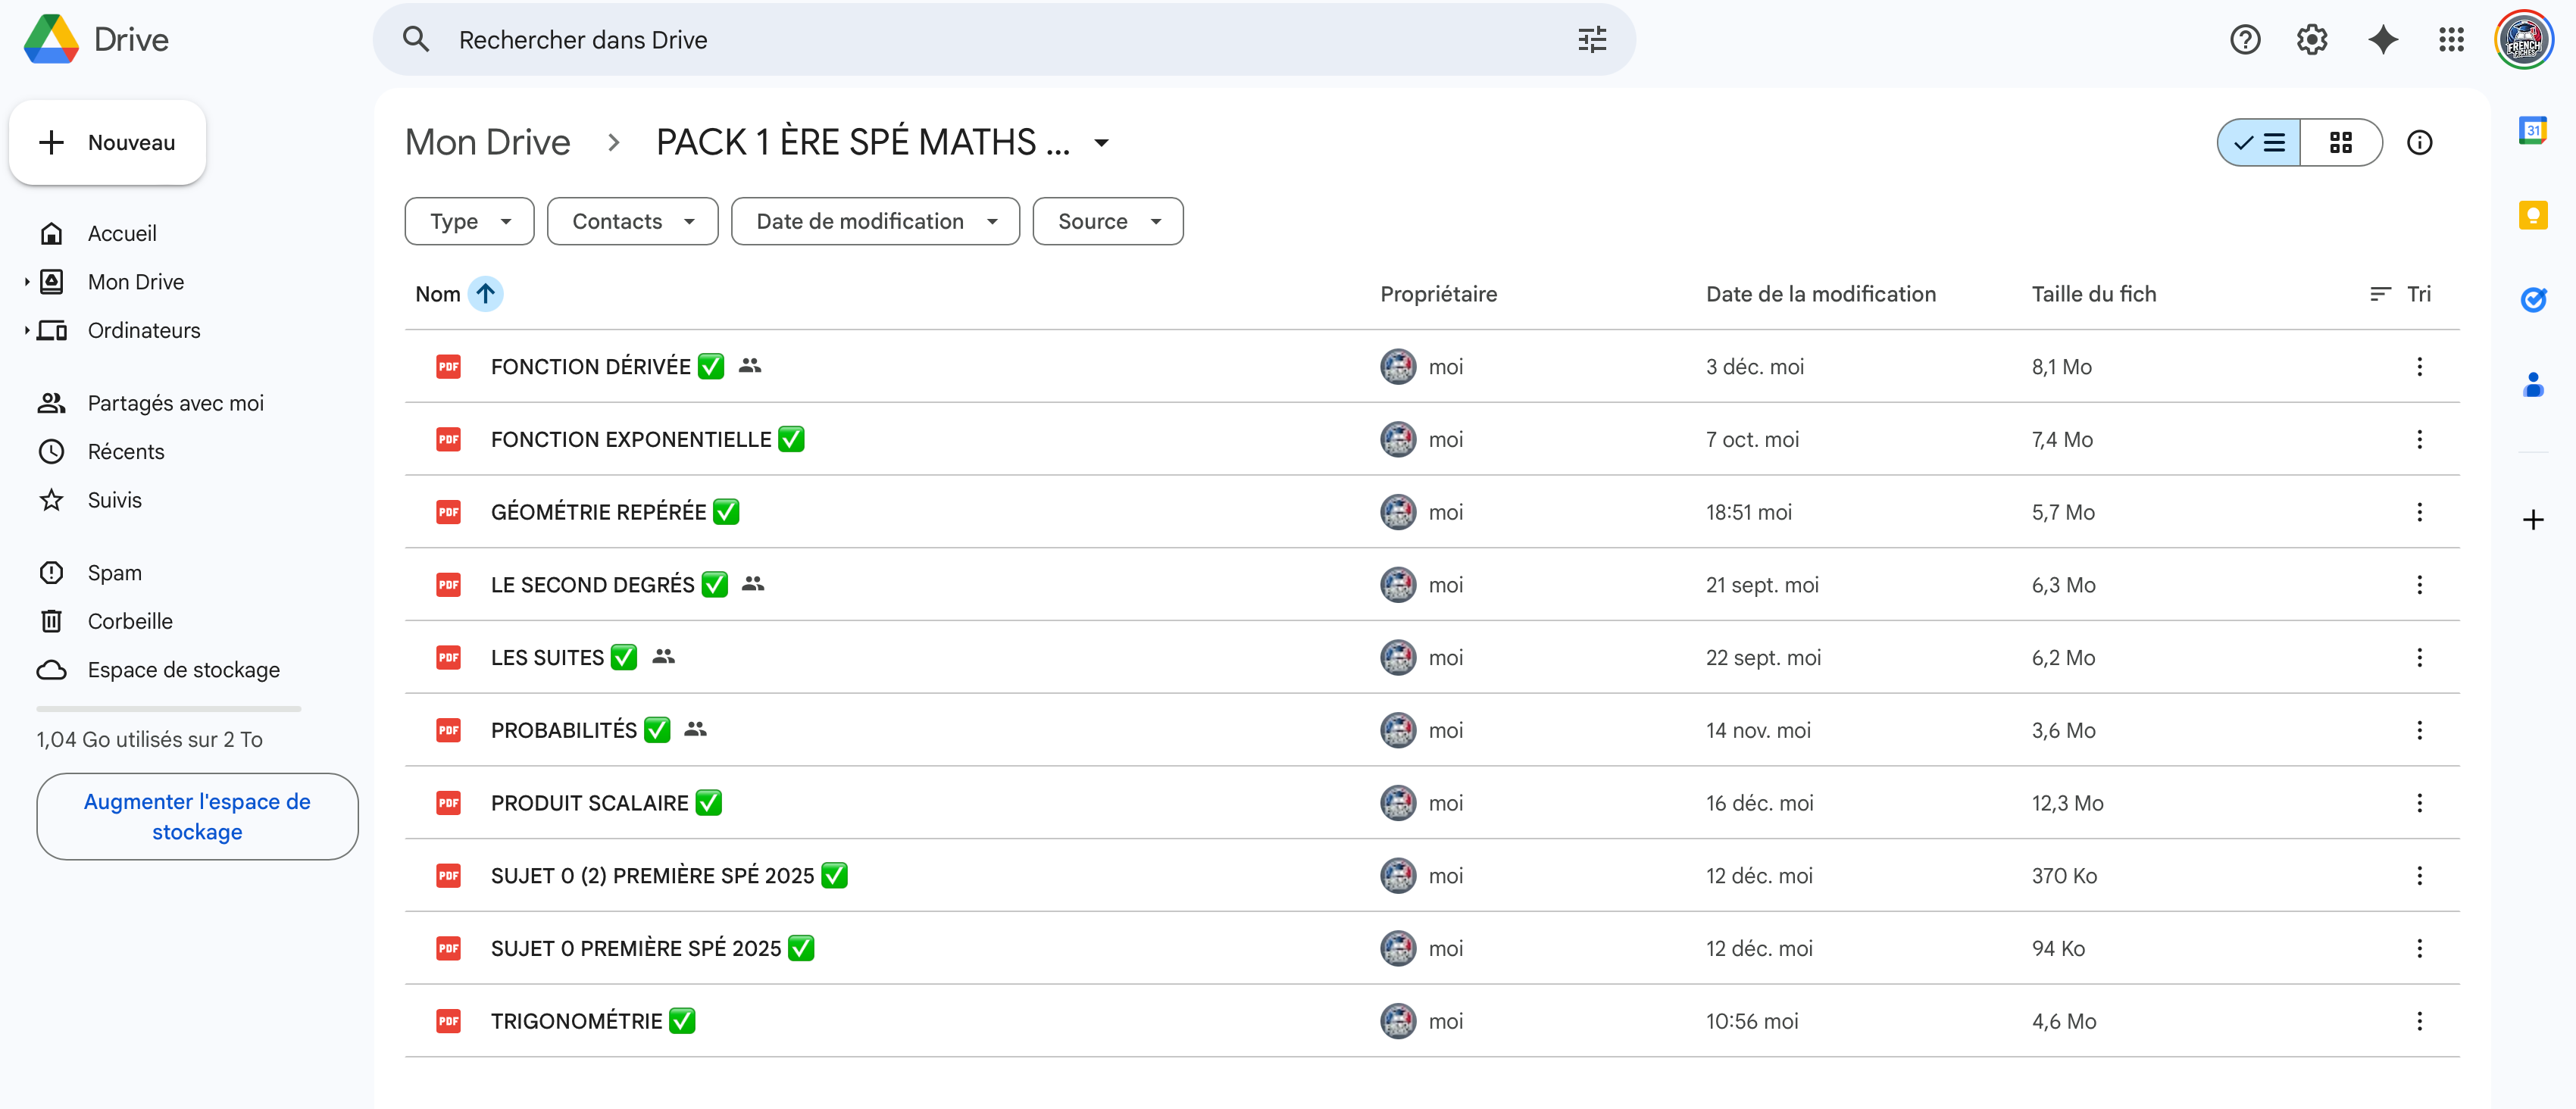Switch to grid layout view

coord(2341,143)
